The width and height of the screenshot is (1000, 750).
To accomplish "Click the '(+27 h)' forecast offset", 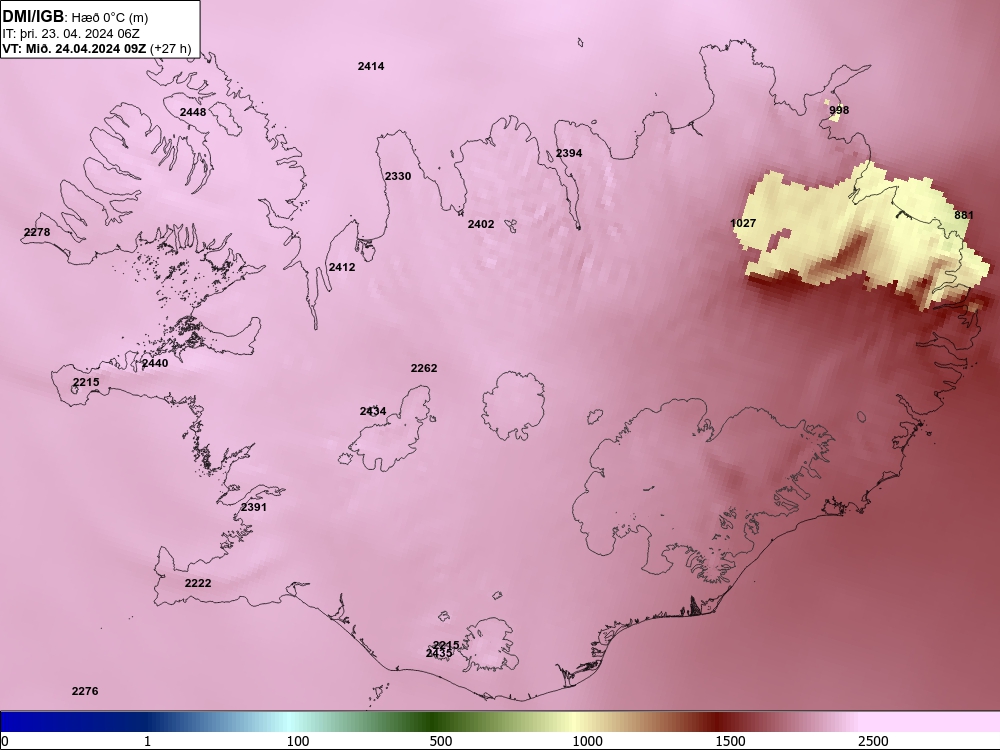I will [x=170, y=48].
